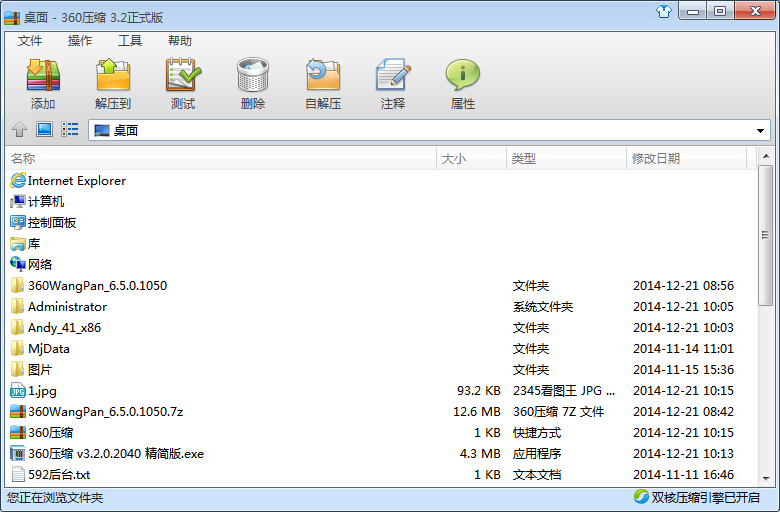Click the 1.jpg file icon
Screen dimensions: 780x512
(18, 391)
